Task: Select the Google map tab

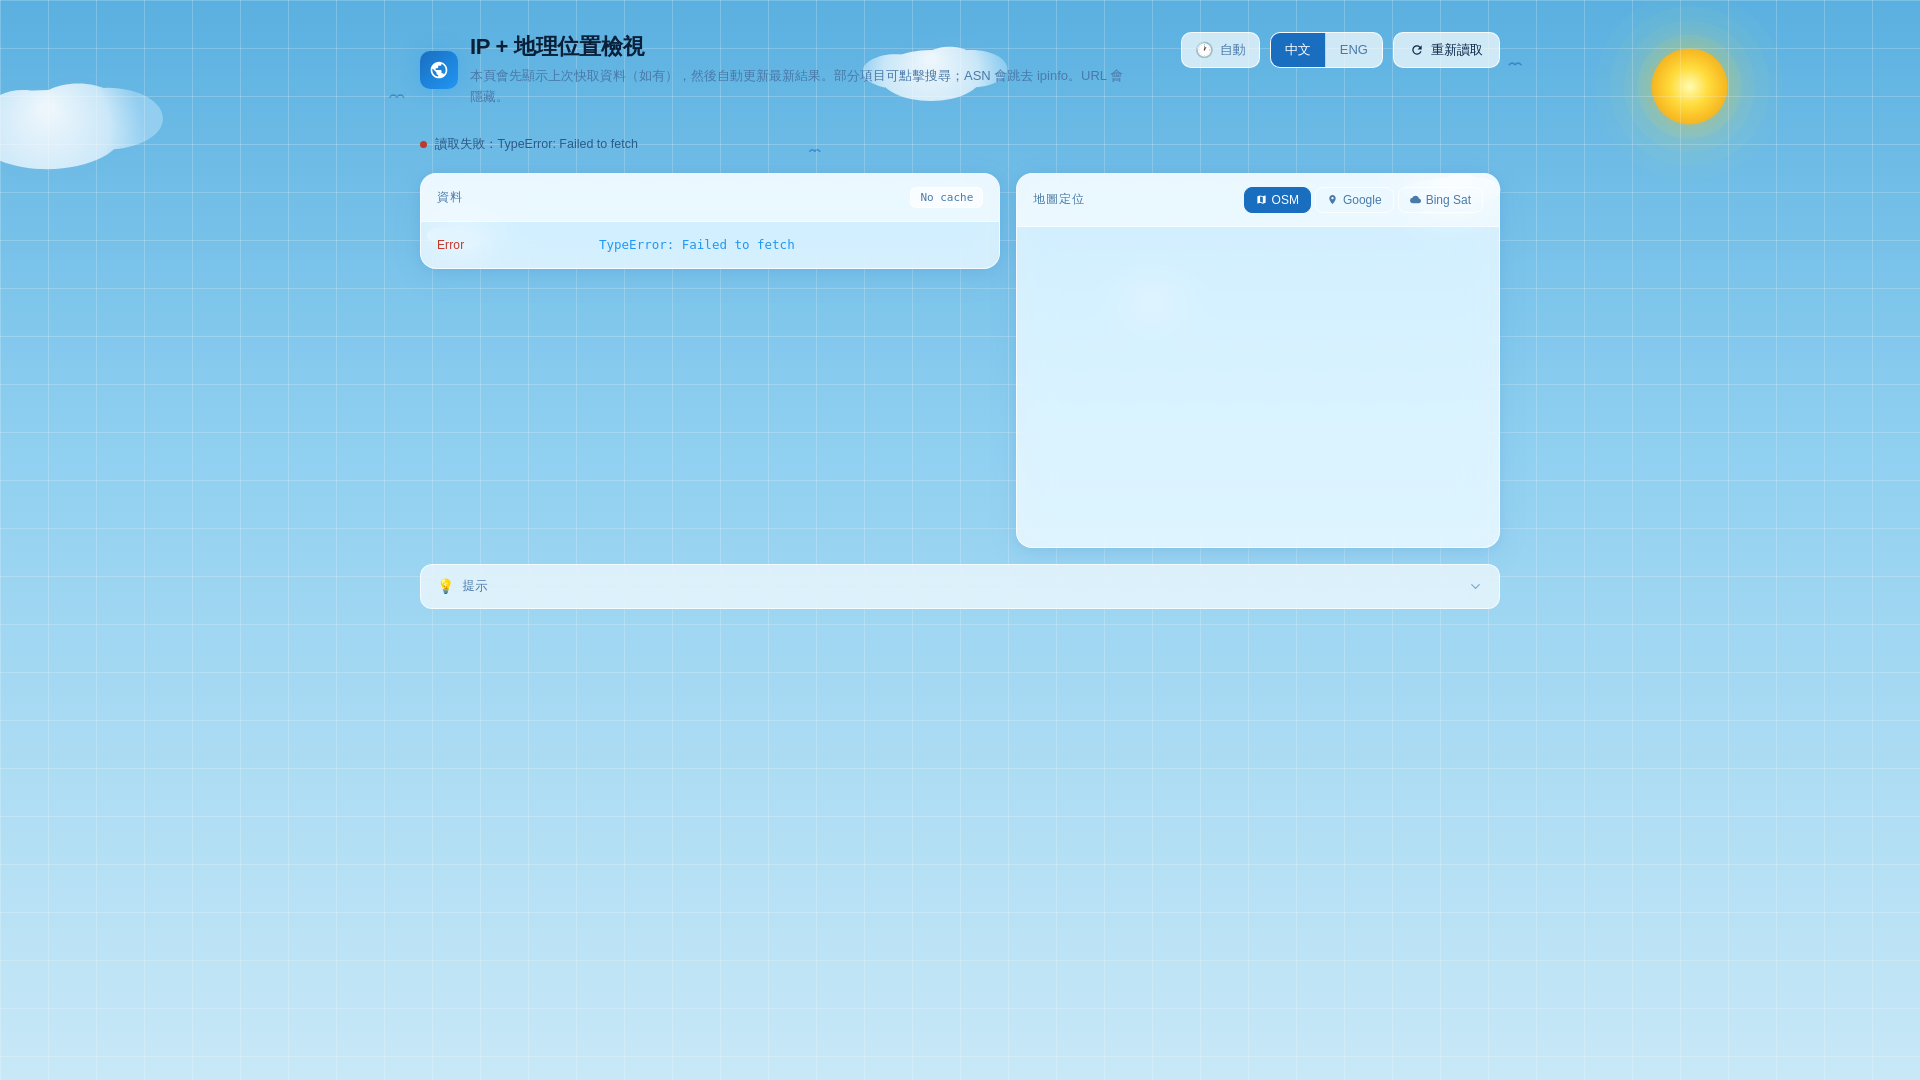Action: (x=1354, y=200)
